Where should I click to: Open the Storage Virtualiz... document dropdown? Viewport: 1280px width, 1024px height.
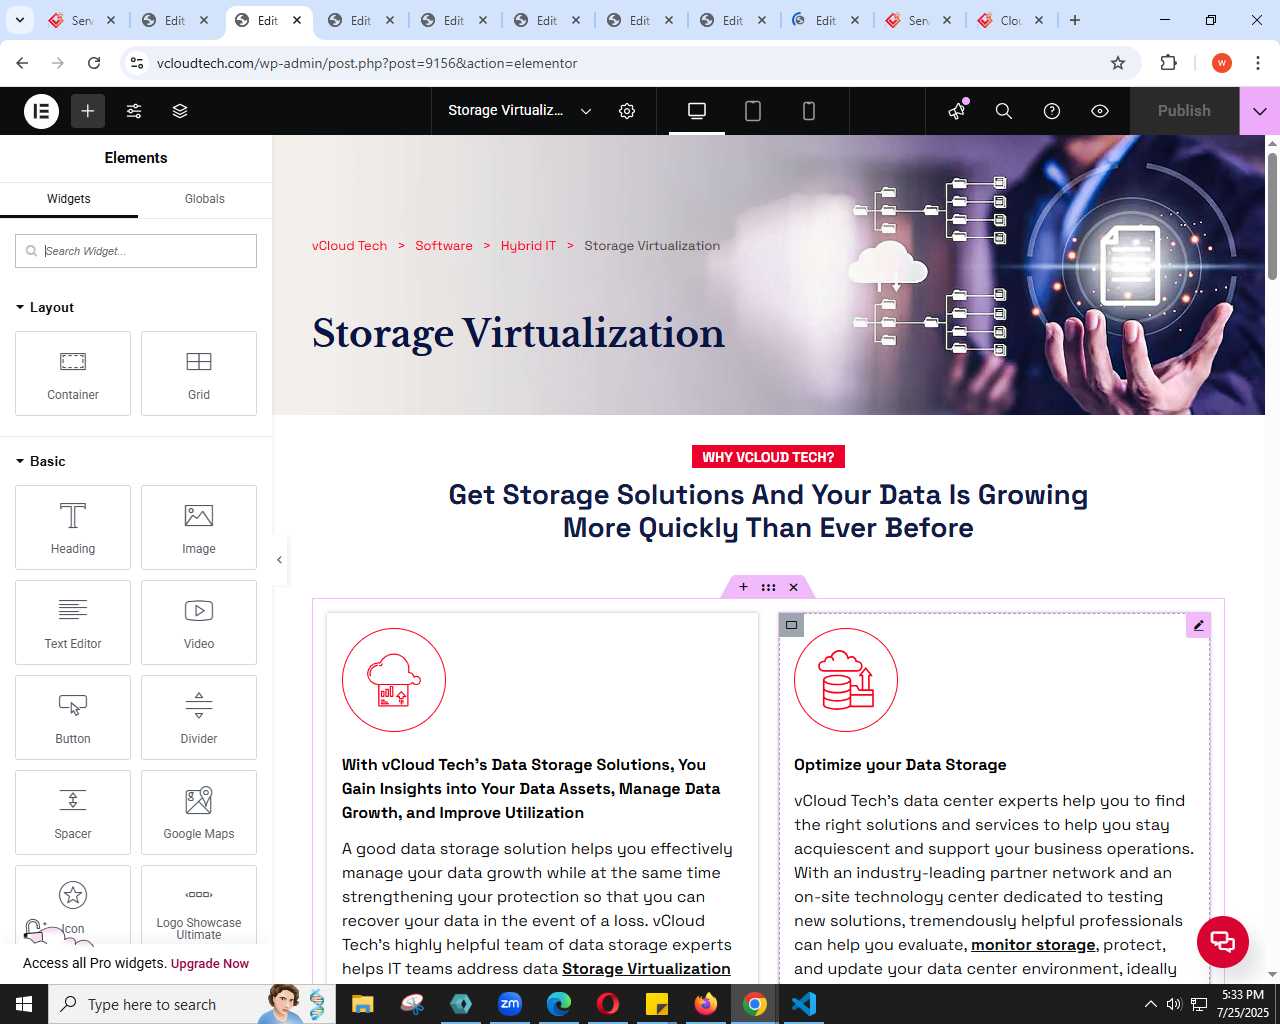(x=520, y=111)
